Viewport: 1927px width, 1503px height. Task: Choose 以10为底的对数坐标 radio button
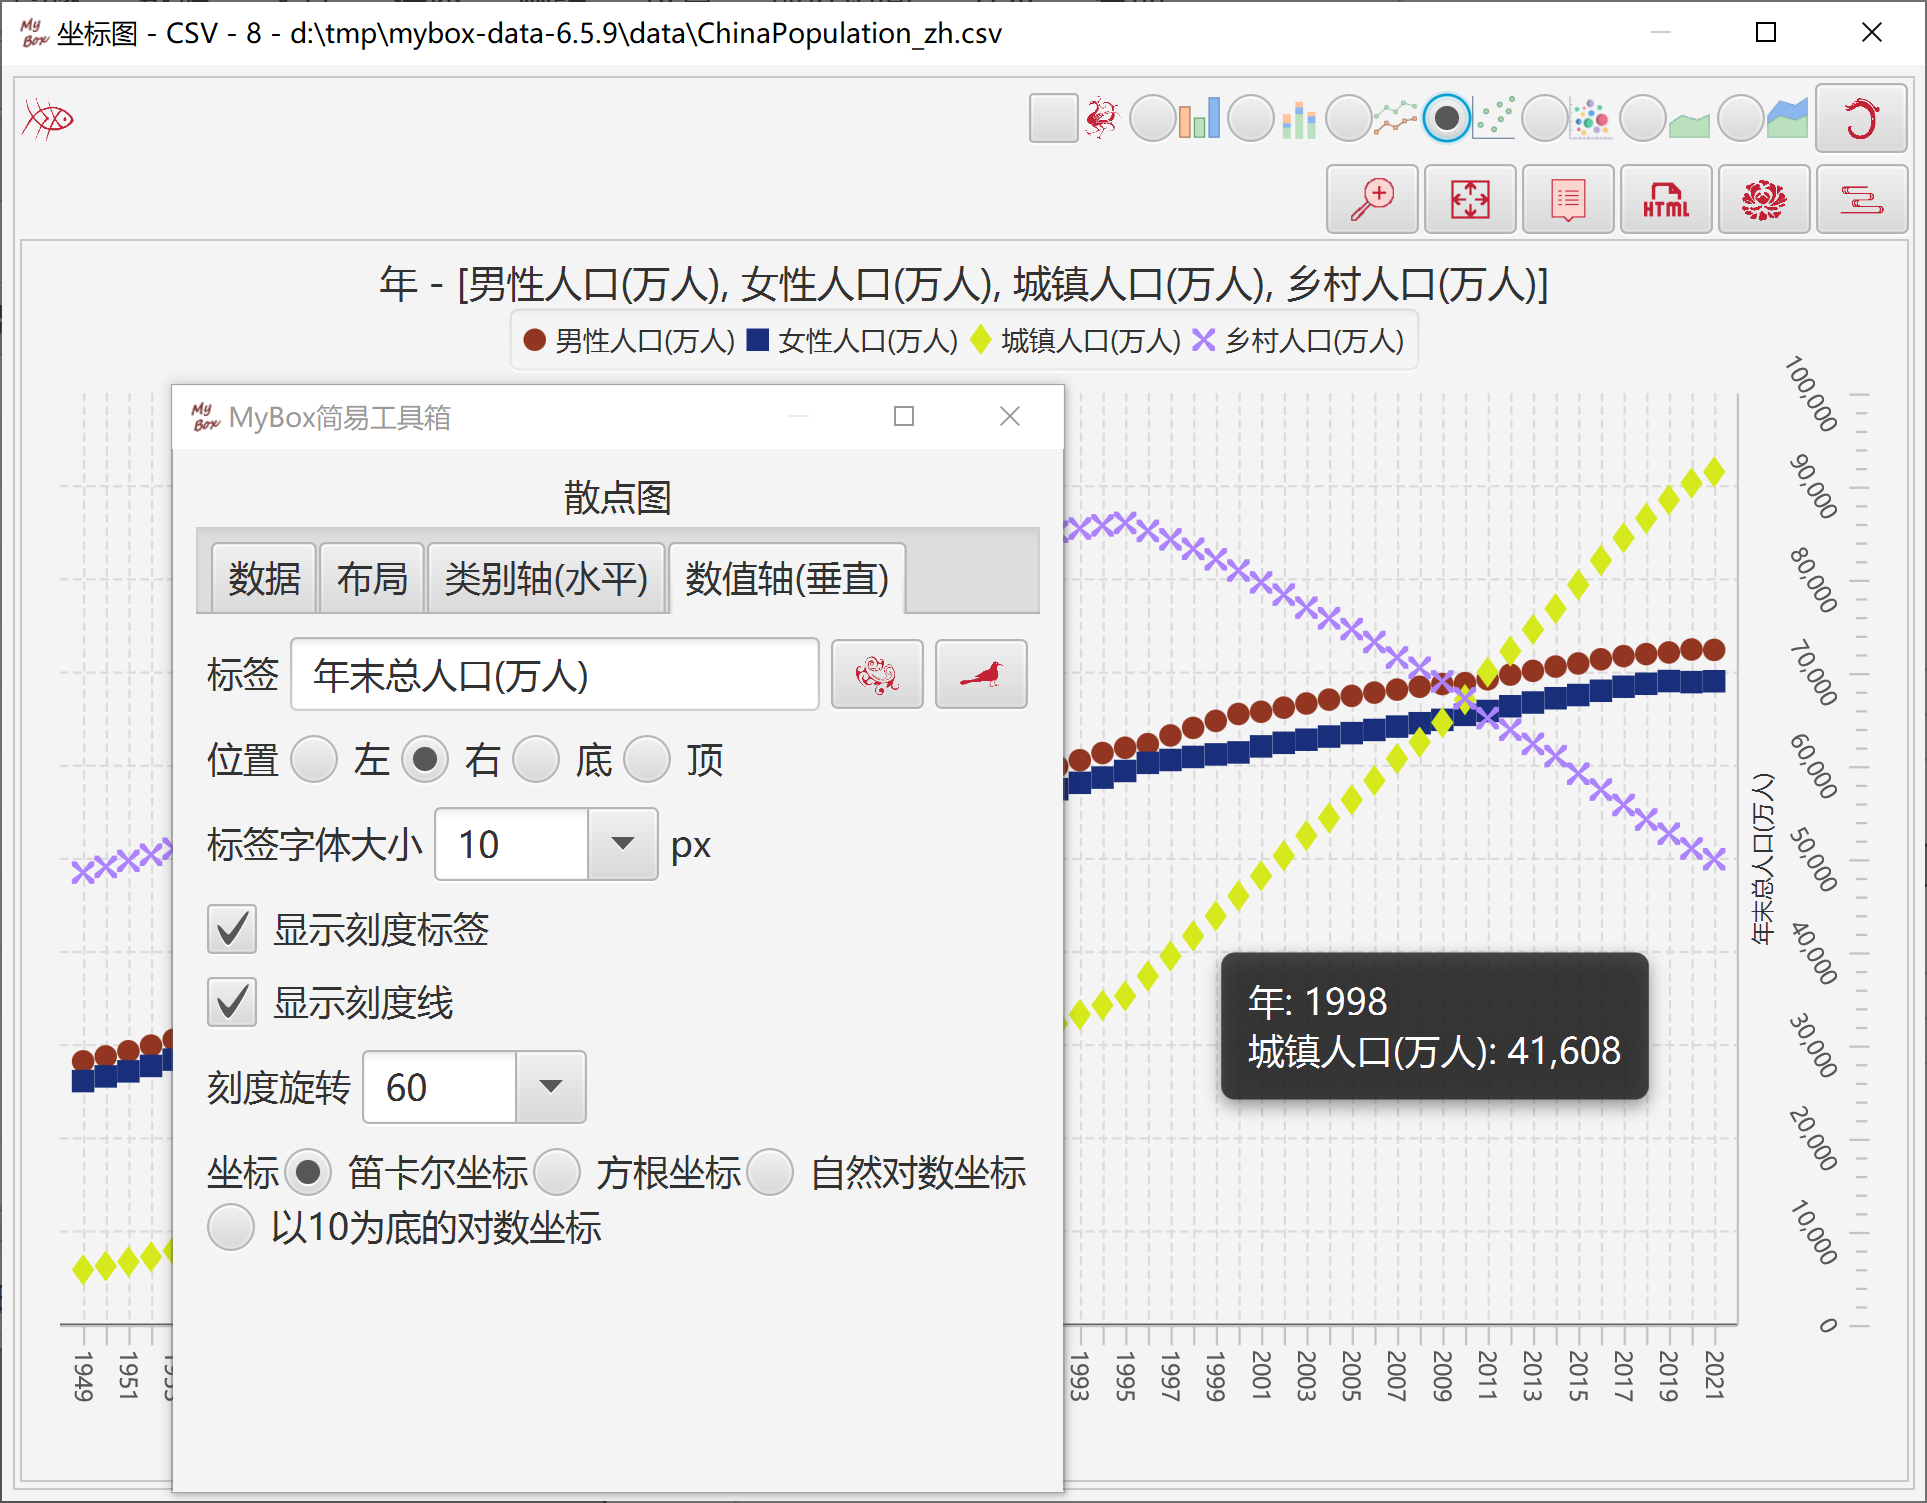click(x=231, y=1227)
